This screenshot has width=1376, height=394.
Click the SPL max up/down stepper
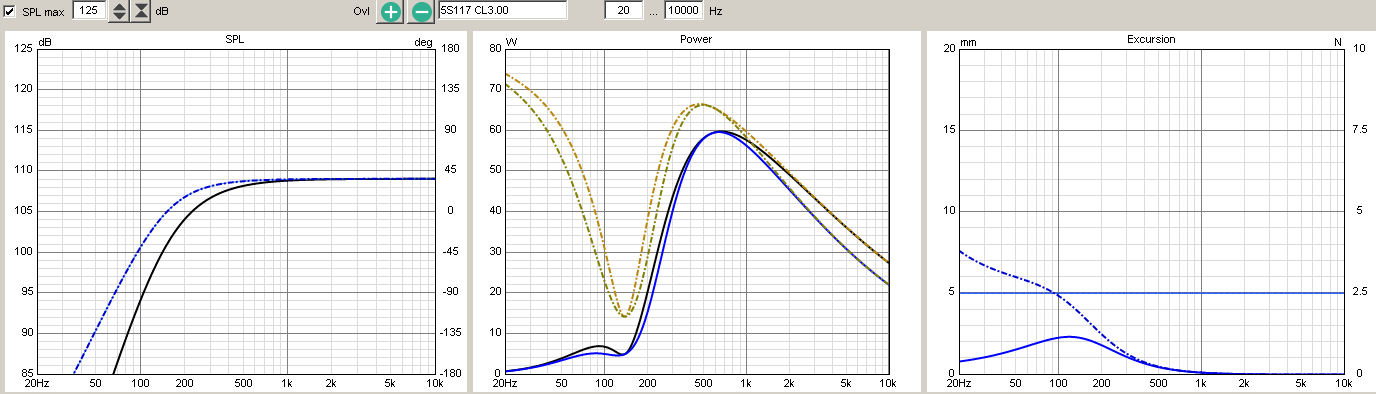[x=119, y=12]
